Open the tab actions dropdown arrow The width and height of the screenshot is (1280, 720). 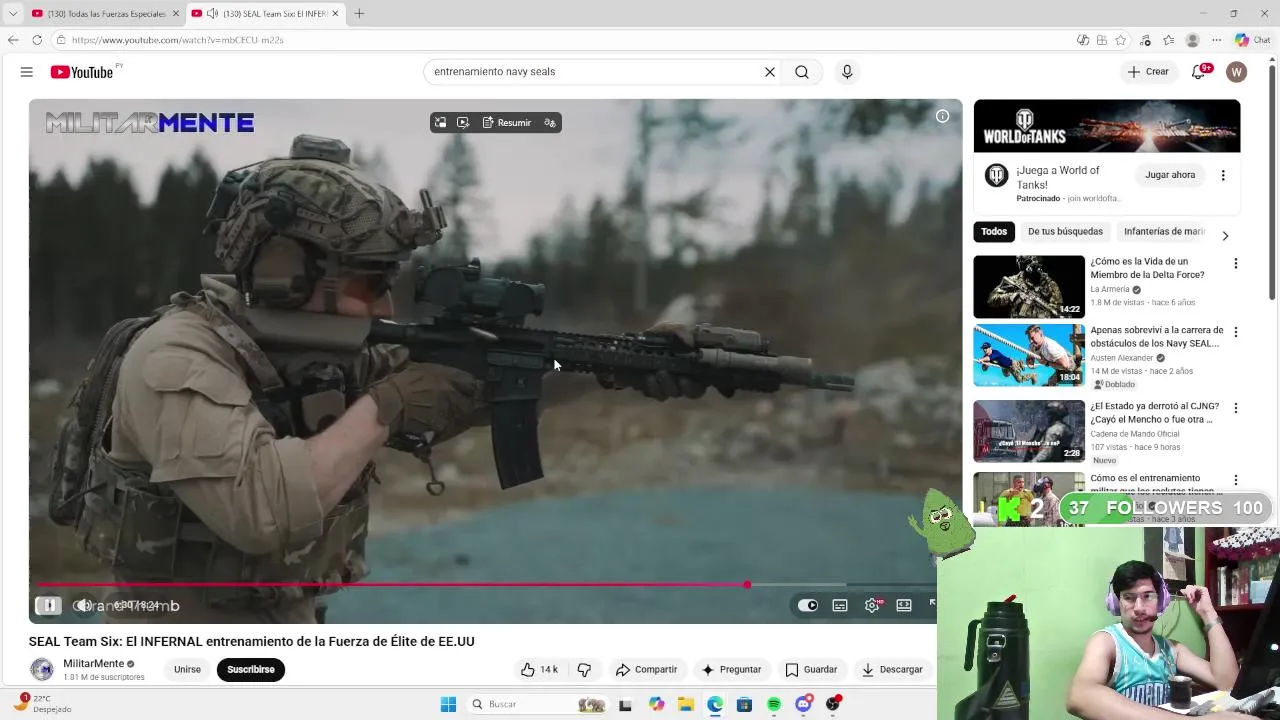(x=13, y=13)
